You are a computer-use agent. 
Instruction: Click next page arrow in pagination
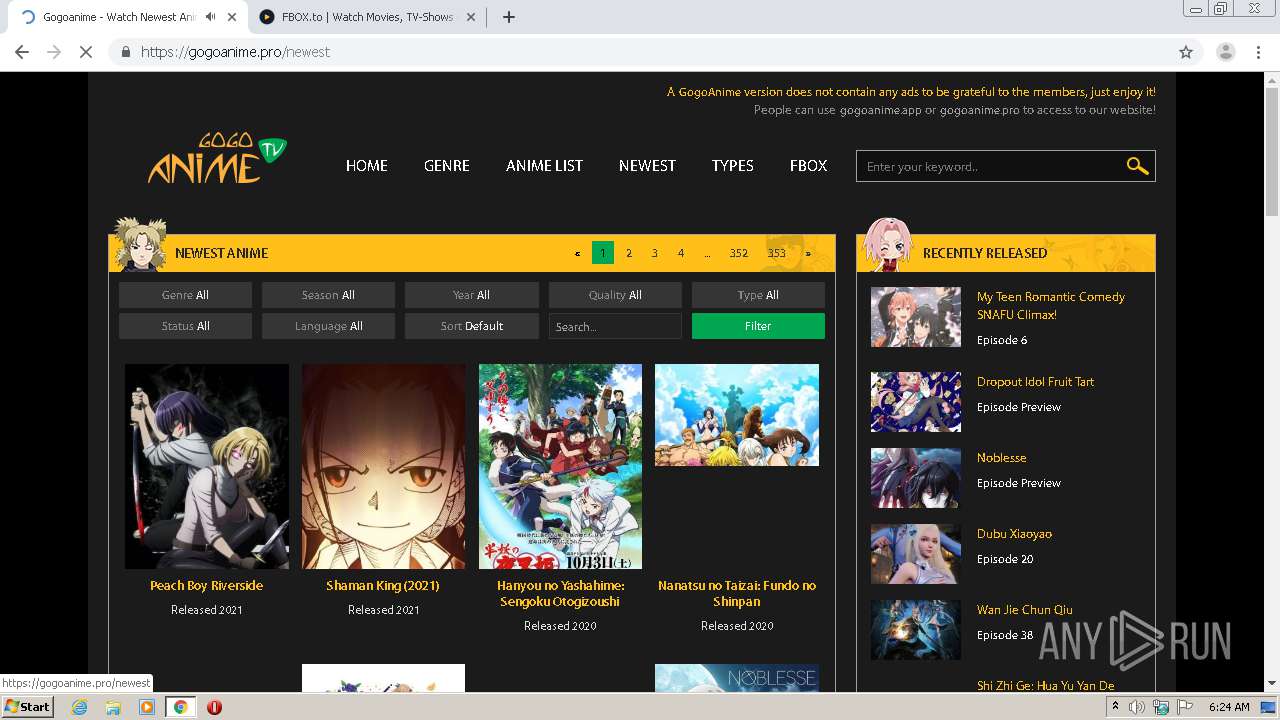pyautogui.click(x=808, y=253)
